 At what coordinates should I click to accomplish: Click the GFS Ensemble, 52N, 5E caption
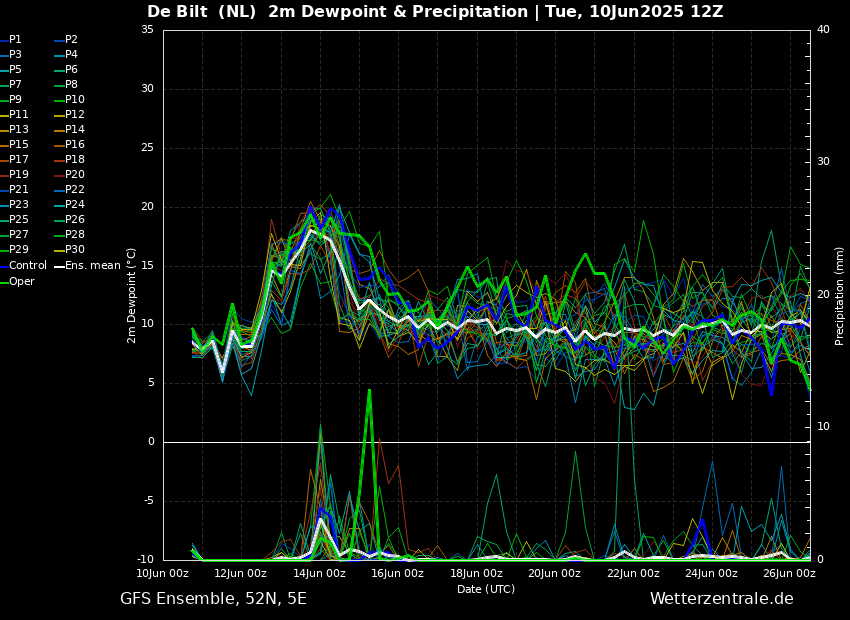(213, 599)
